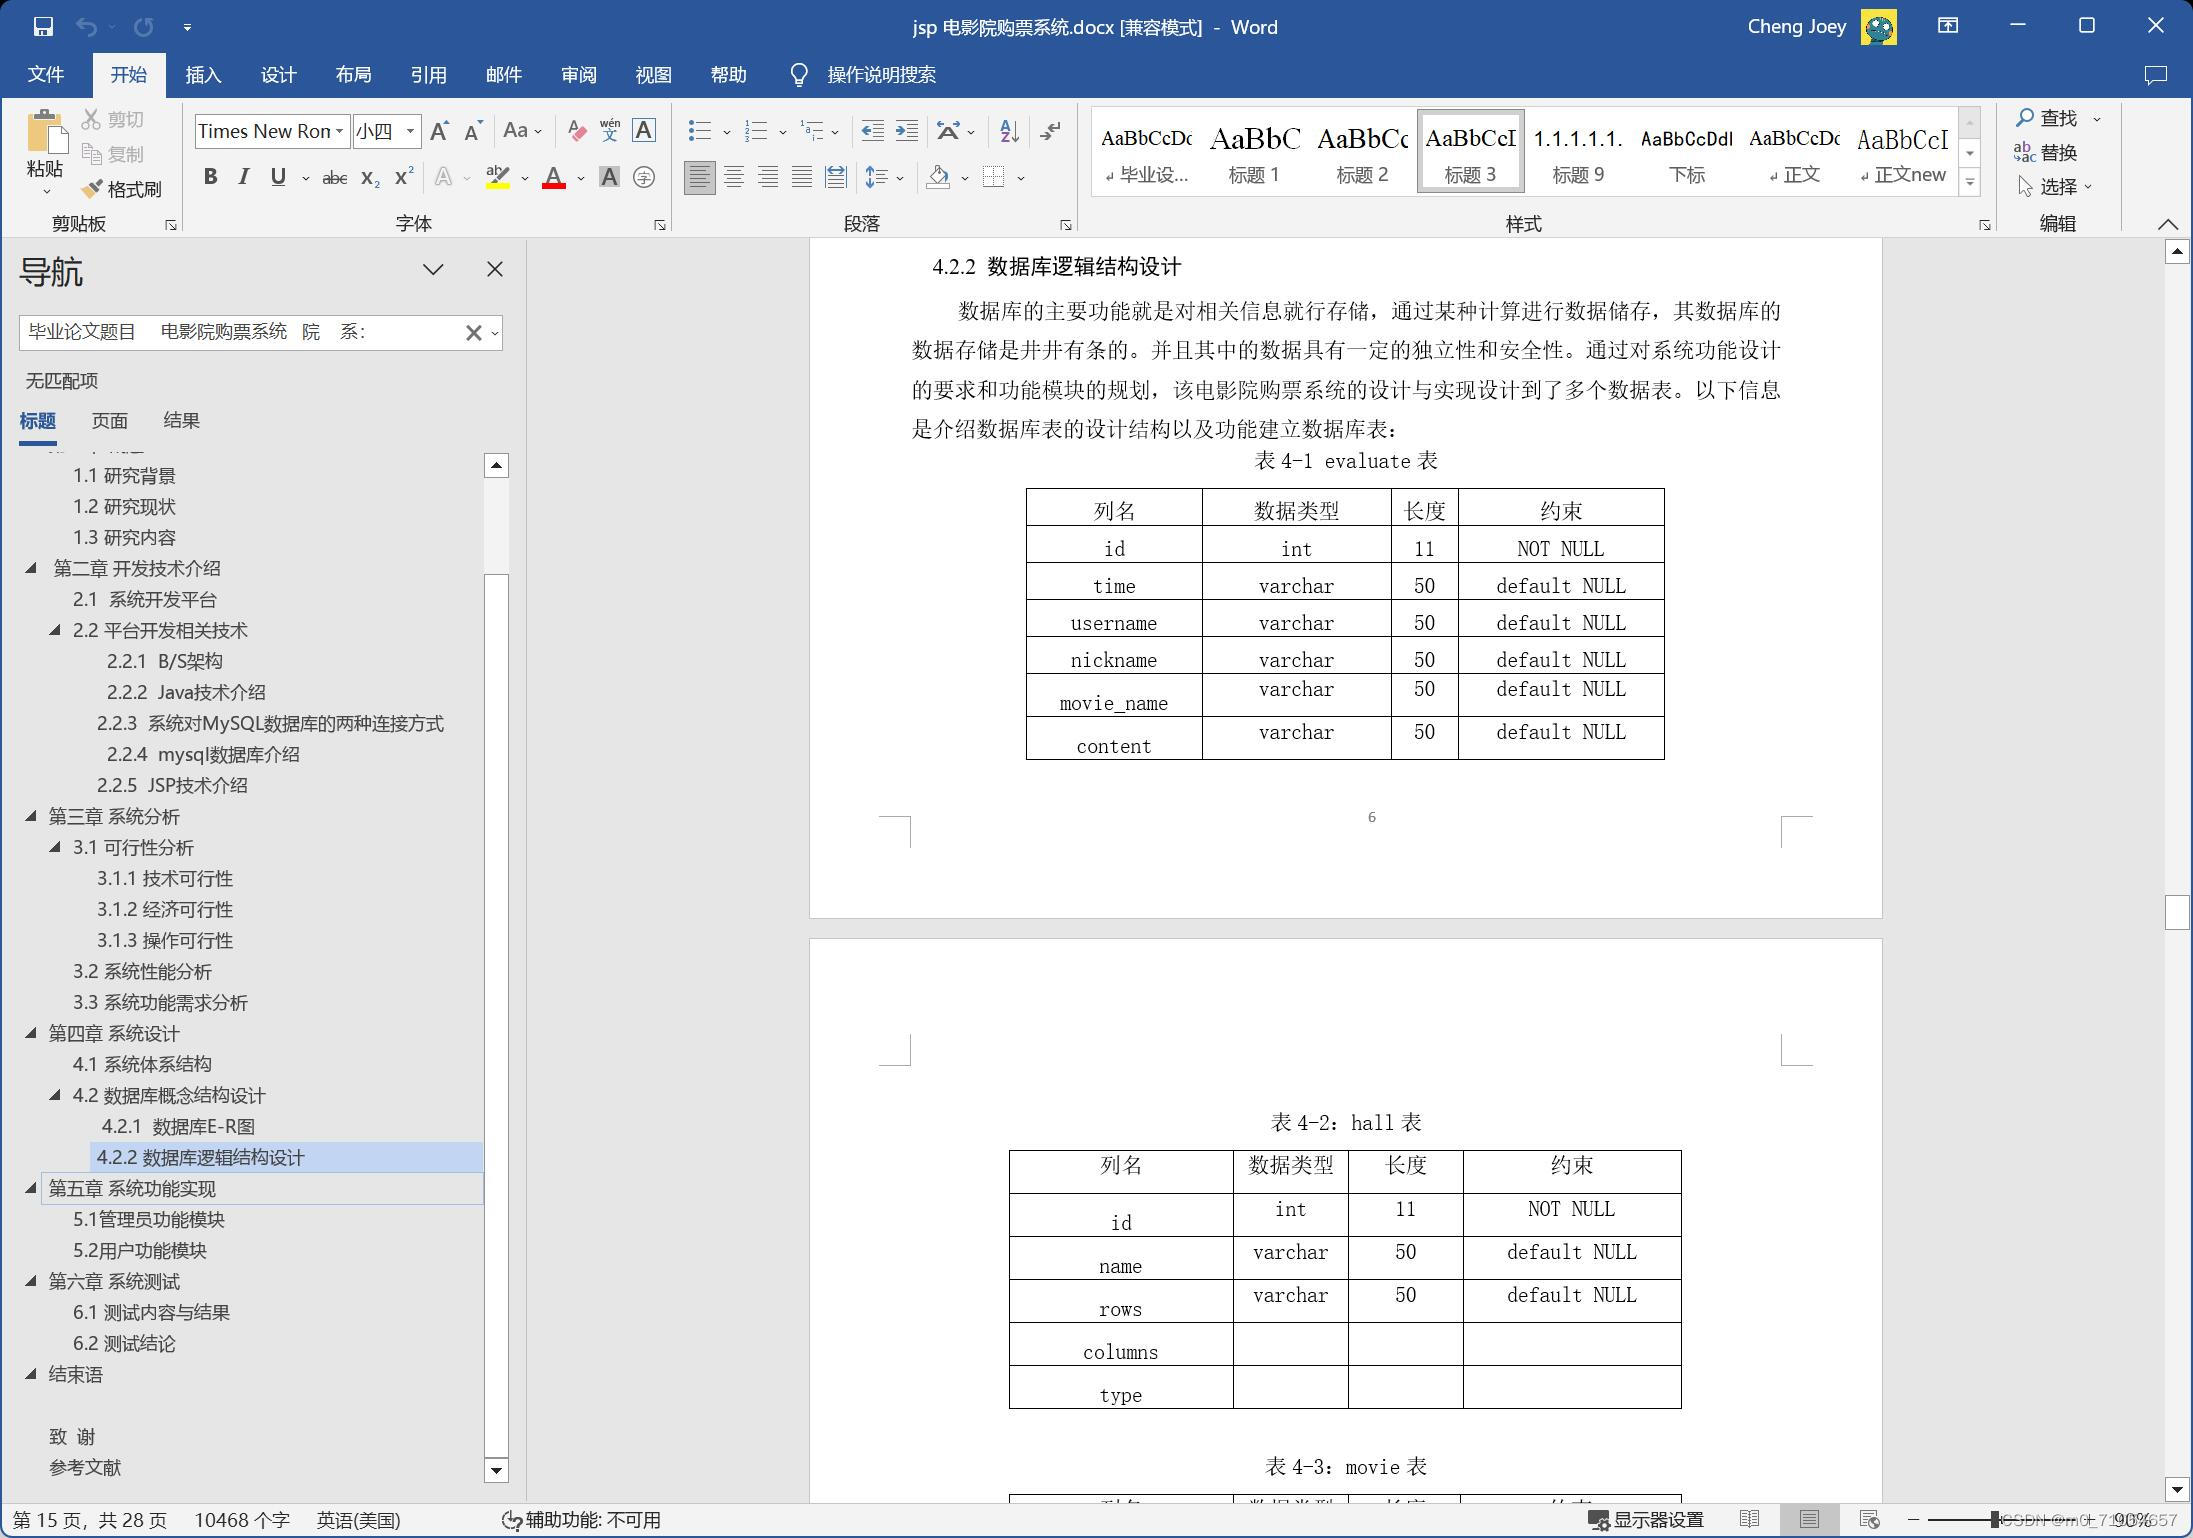Click the character shading A icon
Screen dimensions: 2193x1538
click(x=609, y=178)
